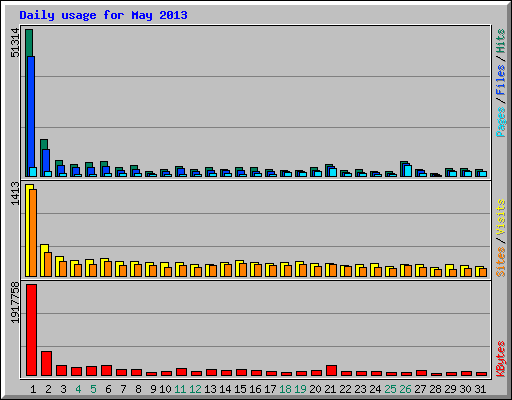This screenshot has width=512, height=400.
Task: Click green weekend day 11 label
Action: pos(180,389)
